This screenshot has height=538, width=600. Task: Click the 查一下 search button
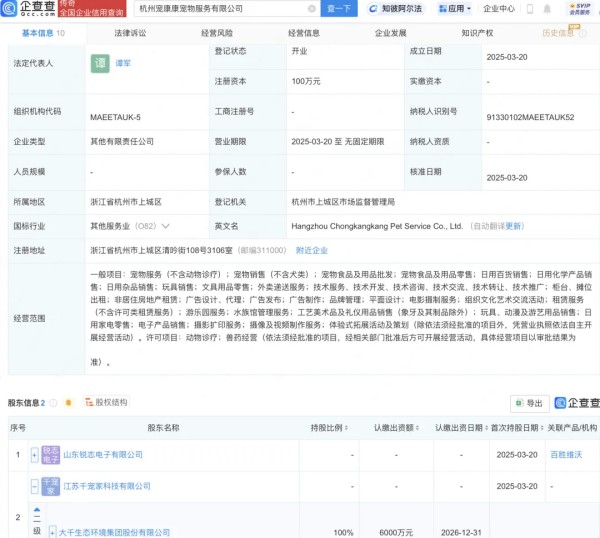(339, 8)
